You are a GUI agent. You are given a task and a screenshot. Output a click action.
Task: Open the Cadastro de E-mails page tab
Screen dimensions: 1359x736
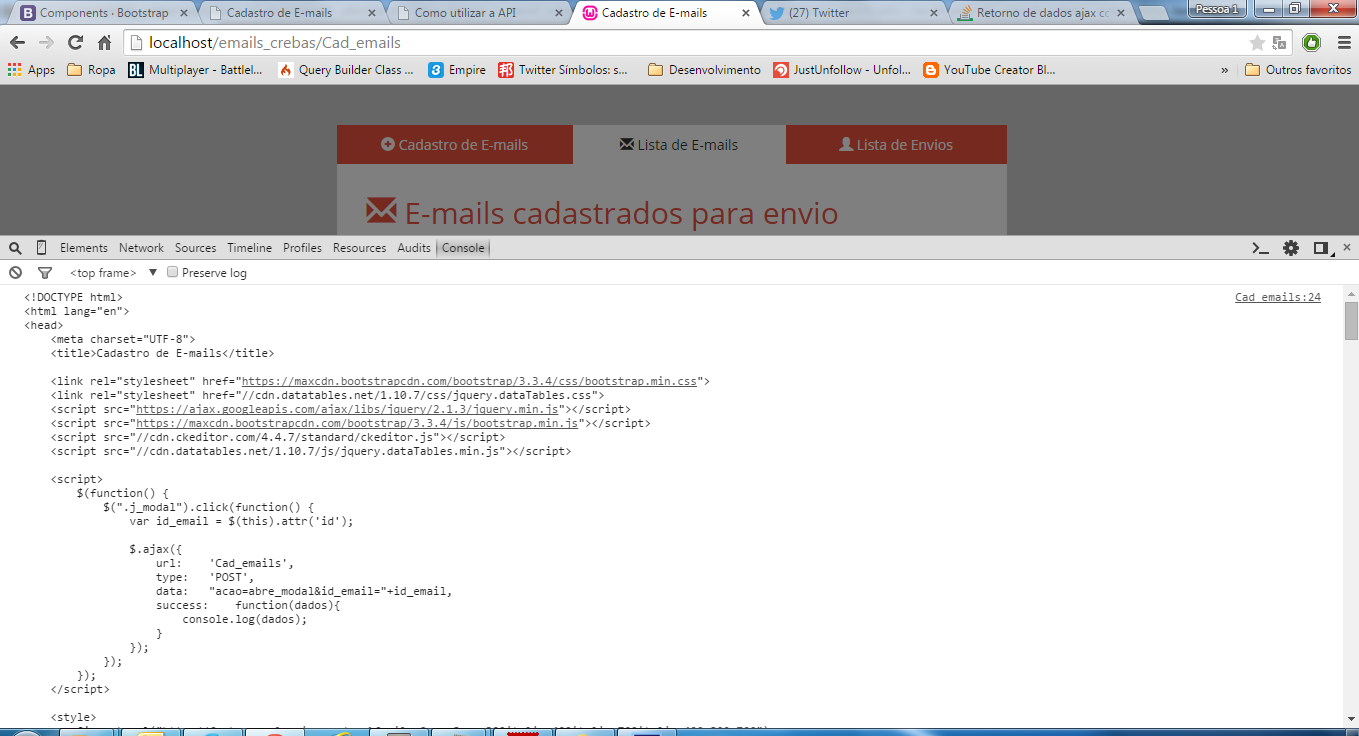pyautogui.click(x=455, y=145)
